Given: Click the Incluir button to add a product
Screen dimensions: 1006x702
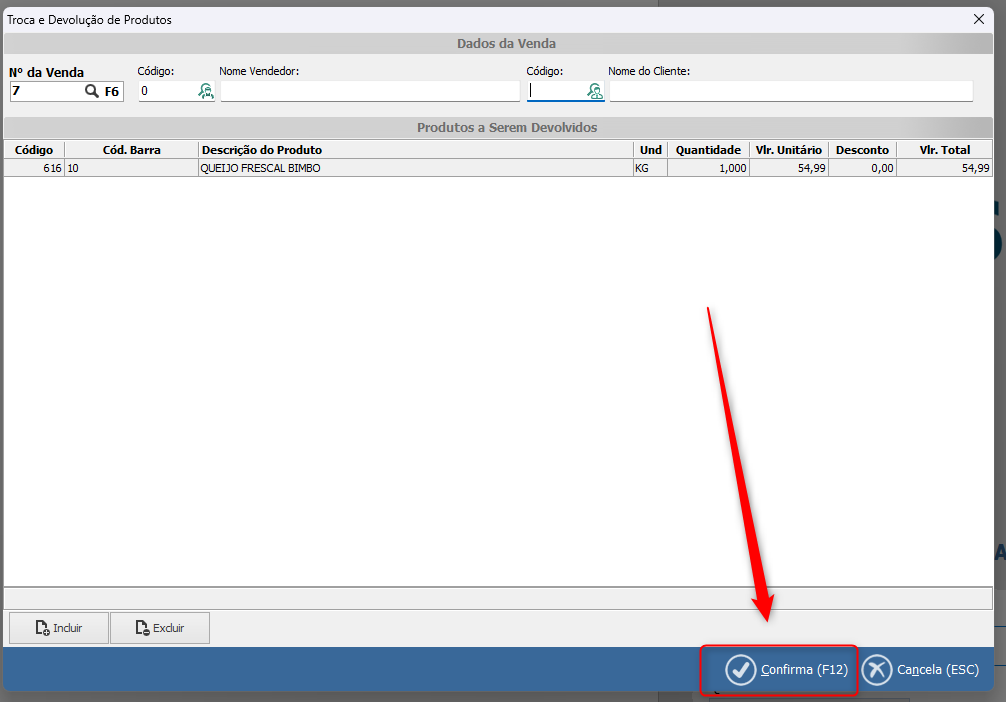Looking at the screenshot, I should pyautogui.click(x=59, y=628).
